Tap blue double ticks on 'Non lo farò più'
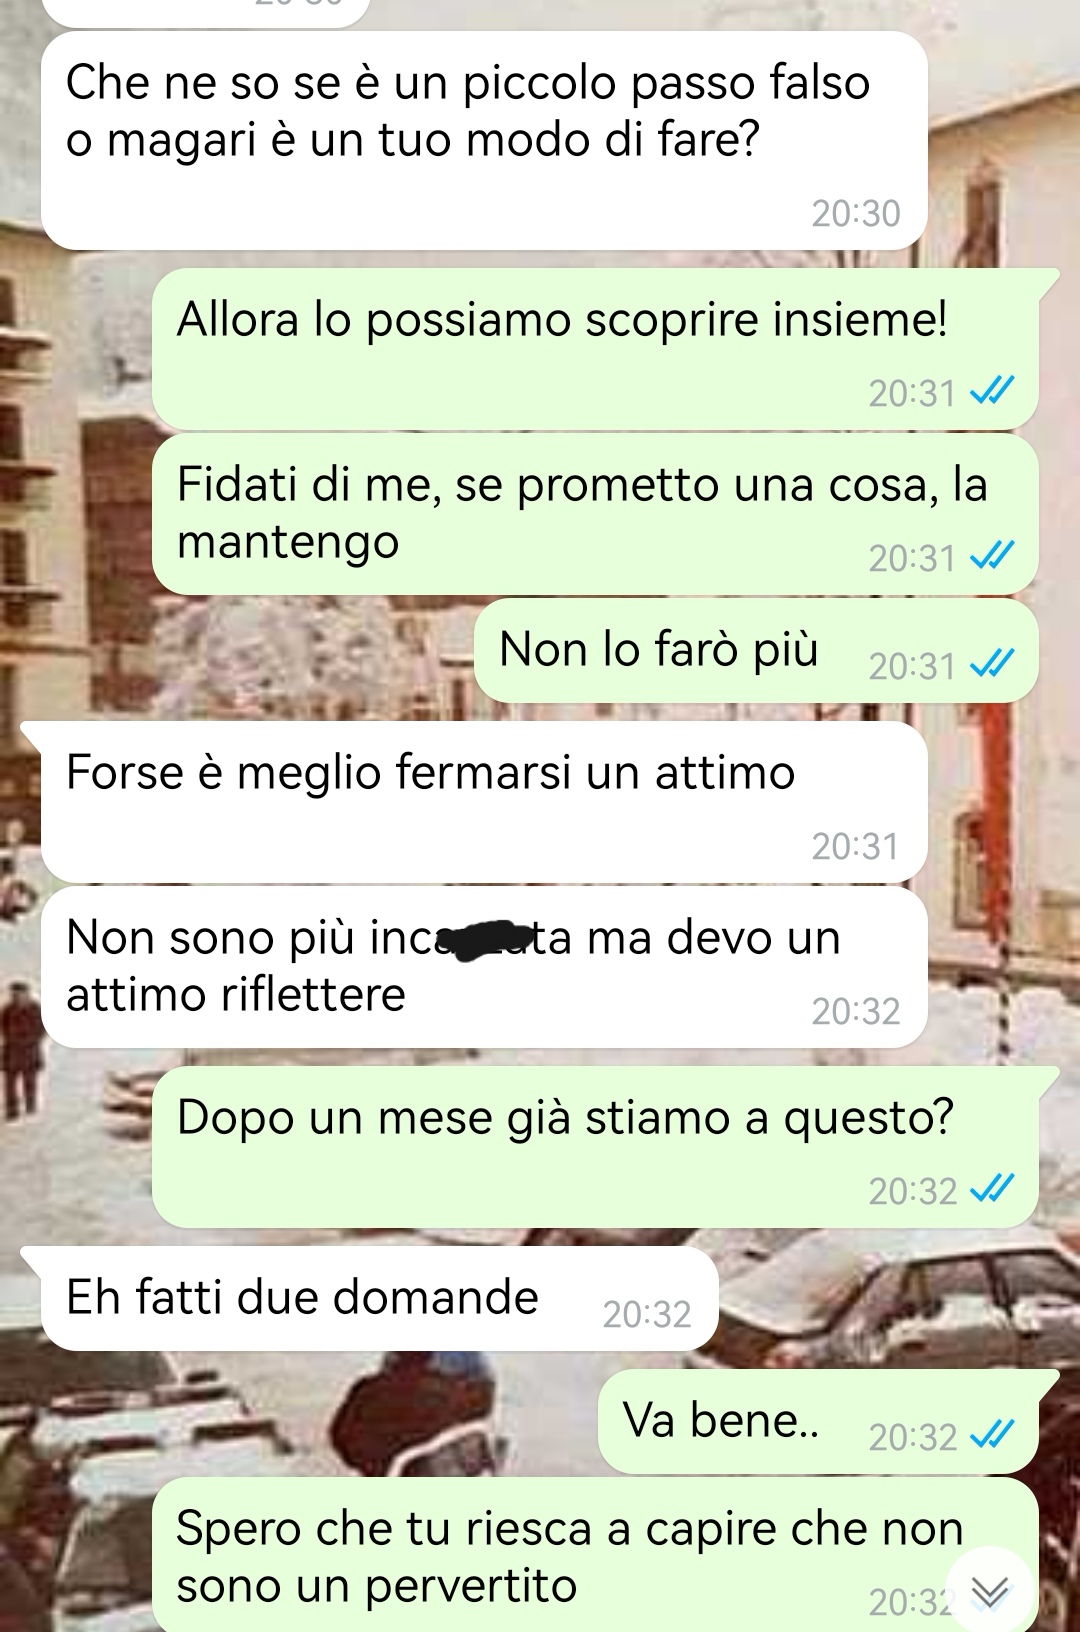The image size is (1080, 1632). coord(993,664)
